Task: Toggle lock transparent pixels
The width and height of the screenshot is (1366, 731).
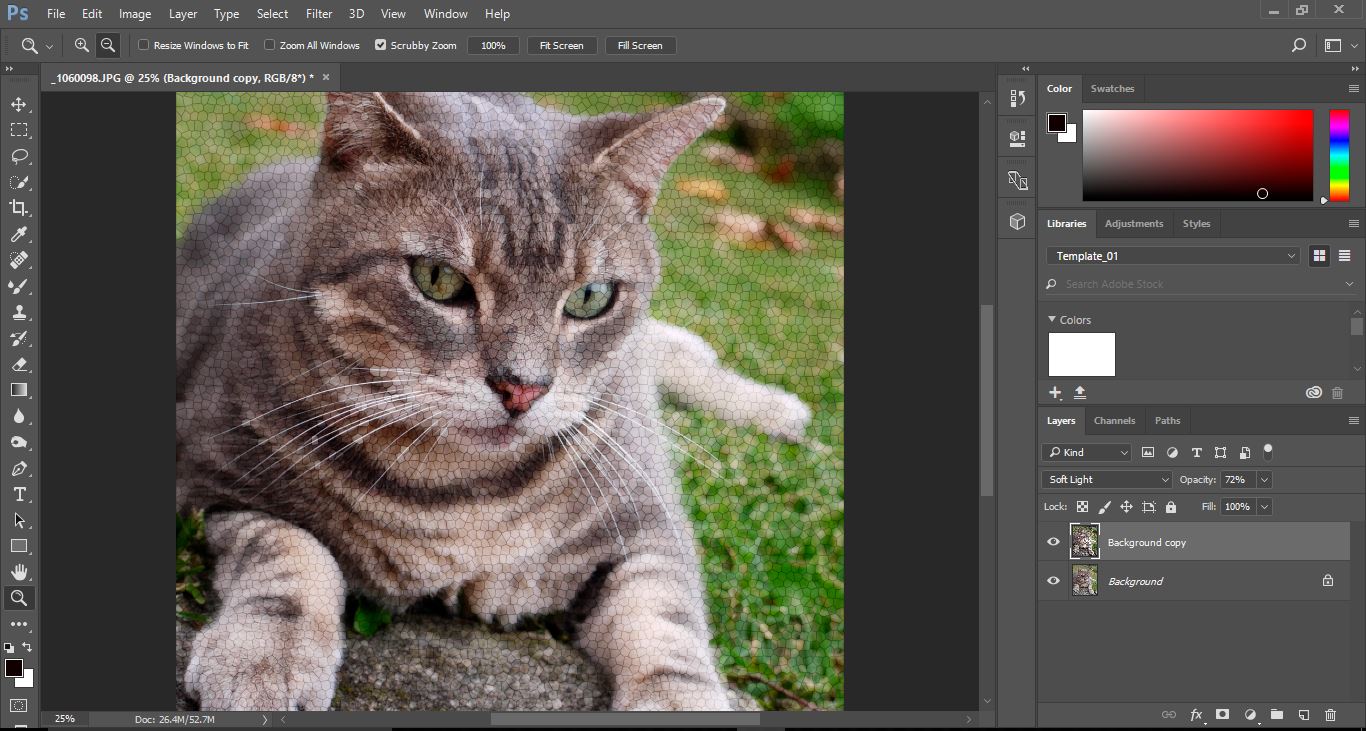Action: click(1082, 507)
